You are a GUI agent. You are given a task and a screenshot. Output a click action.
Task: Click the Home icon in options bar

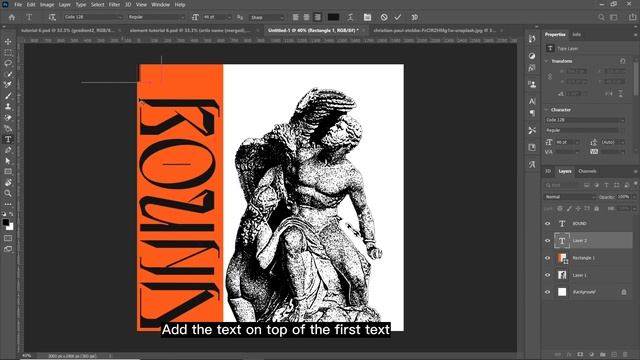12,17
